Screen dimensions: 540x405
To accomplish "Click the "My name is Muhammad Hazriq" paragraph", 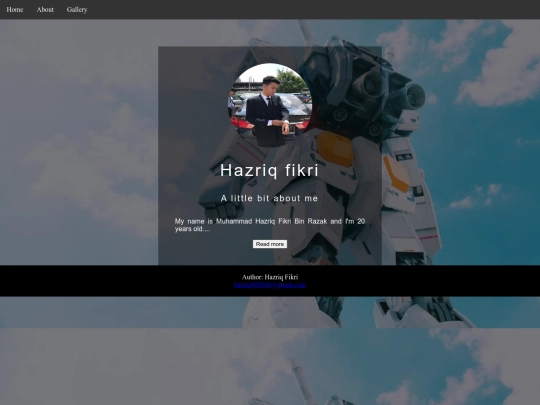I will [270, 225].
